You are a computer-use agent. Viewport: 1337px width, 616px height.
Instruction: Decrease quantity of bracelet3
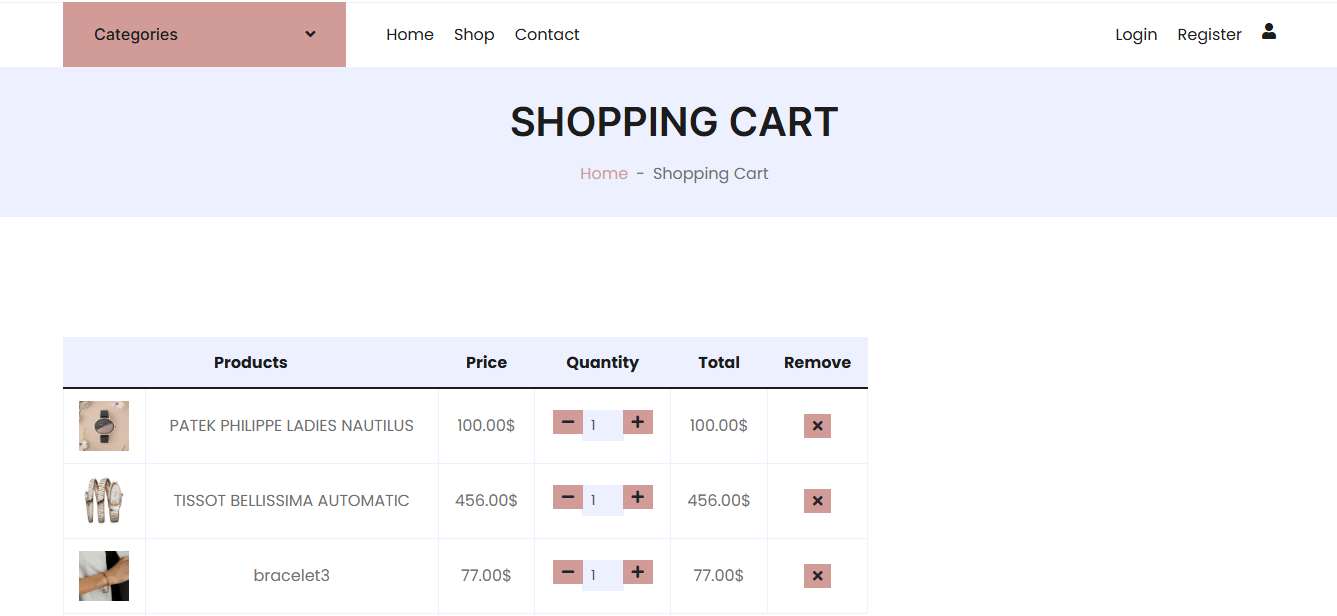pos(568,572)
